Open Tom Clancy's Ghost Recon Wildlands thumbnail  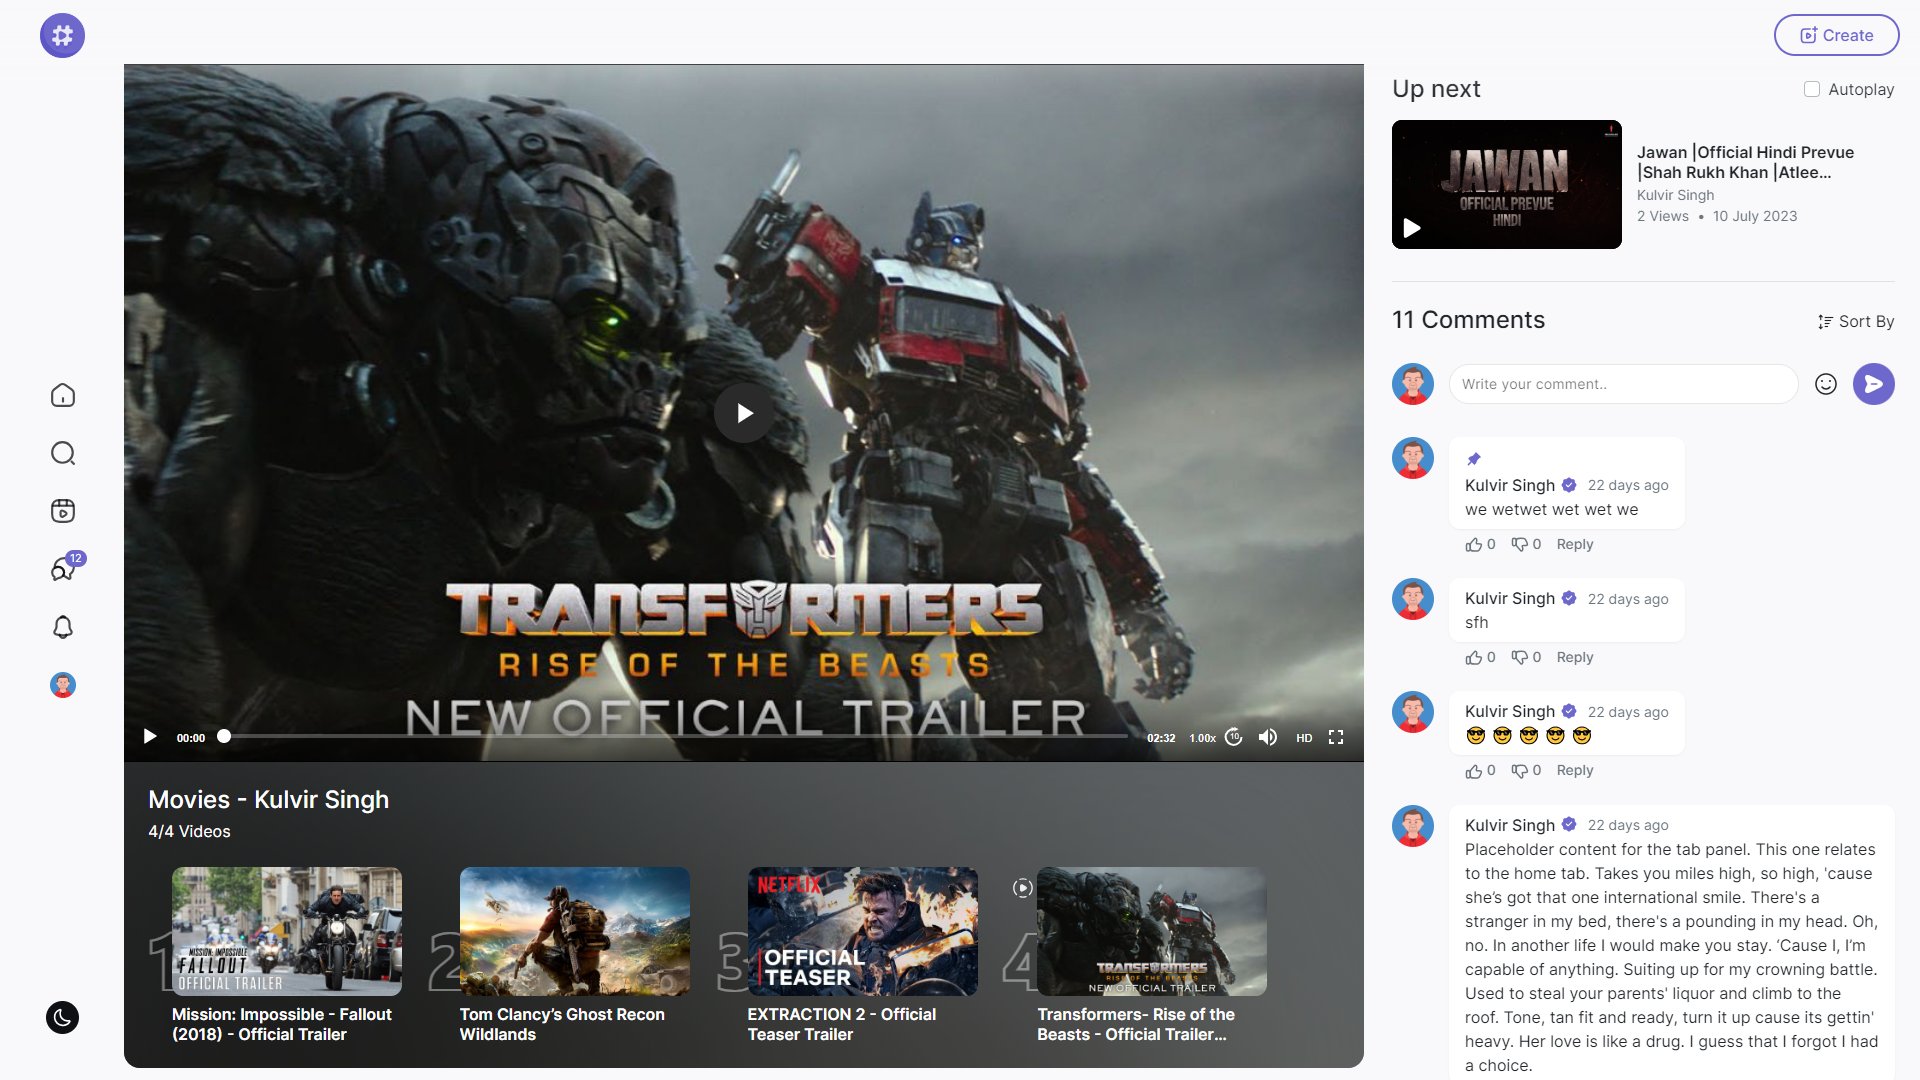coord(574,931)
